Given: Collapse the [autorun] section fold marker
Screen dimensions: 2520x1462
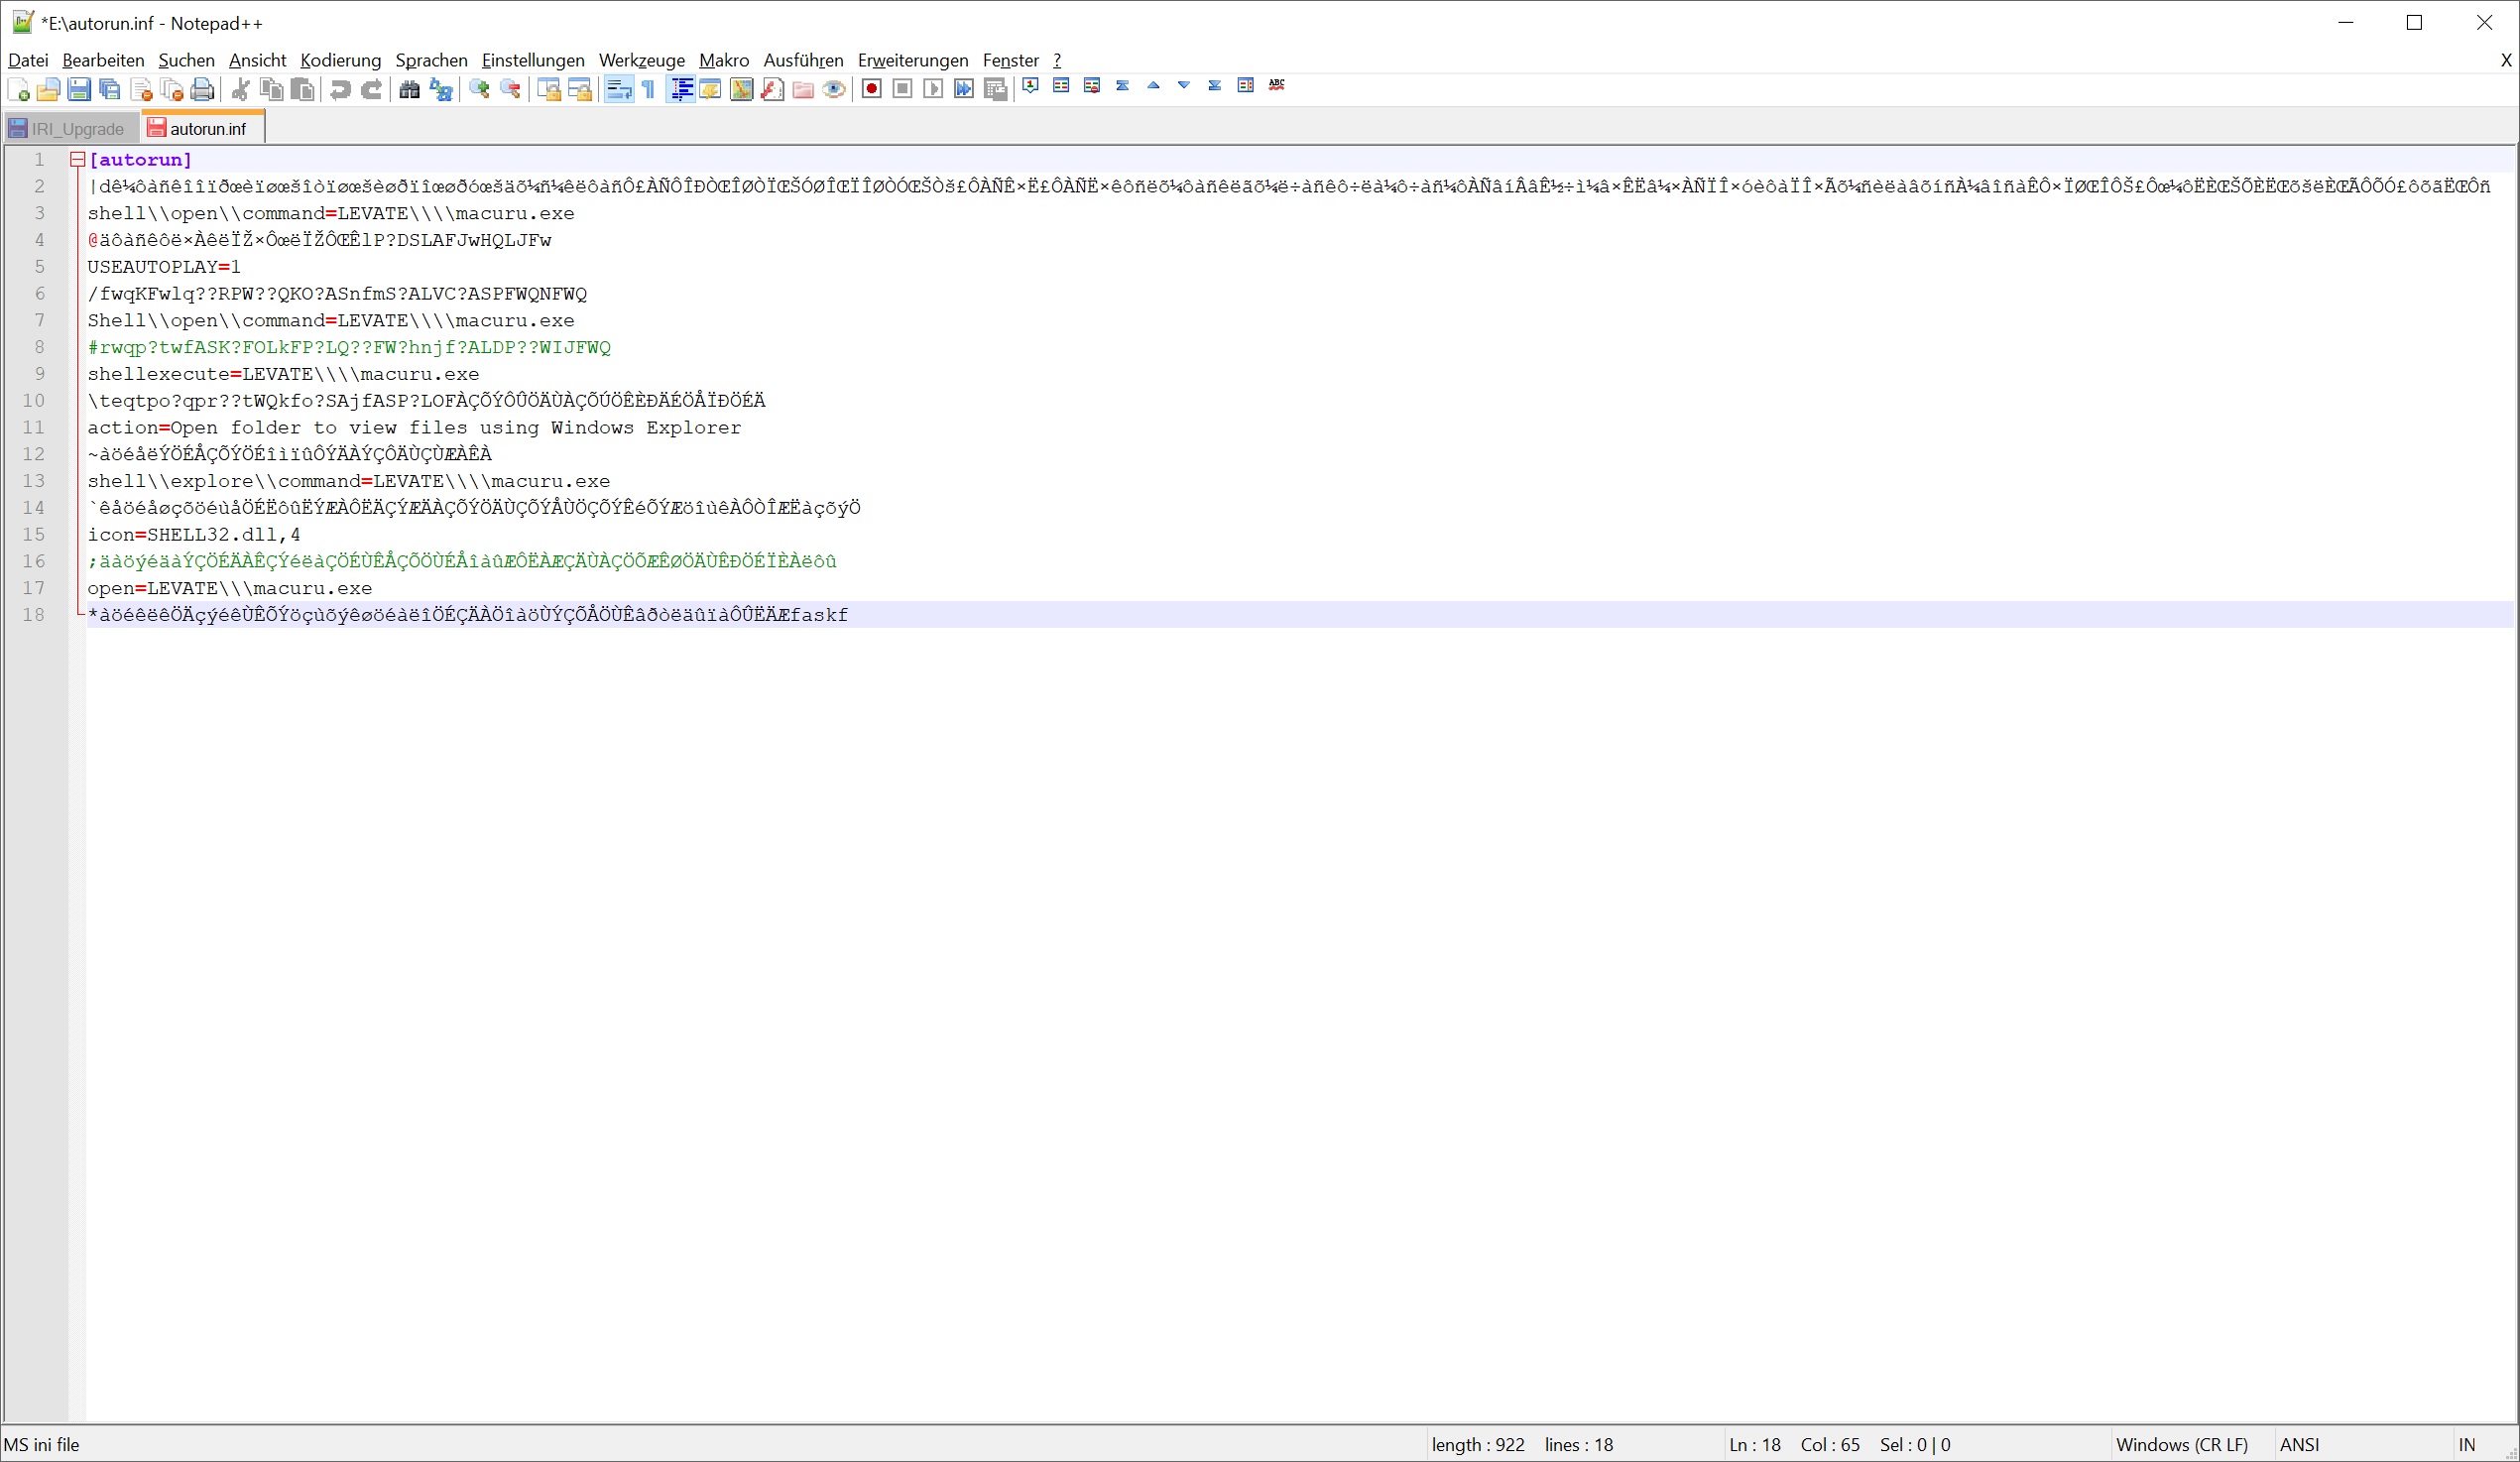Looking at the screenshot, I should point(77,160).
